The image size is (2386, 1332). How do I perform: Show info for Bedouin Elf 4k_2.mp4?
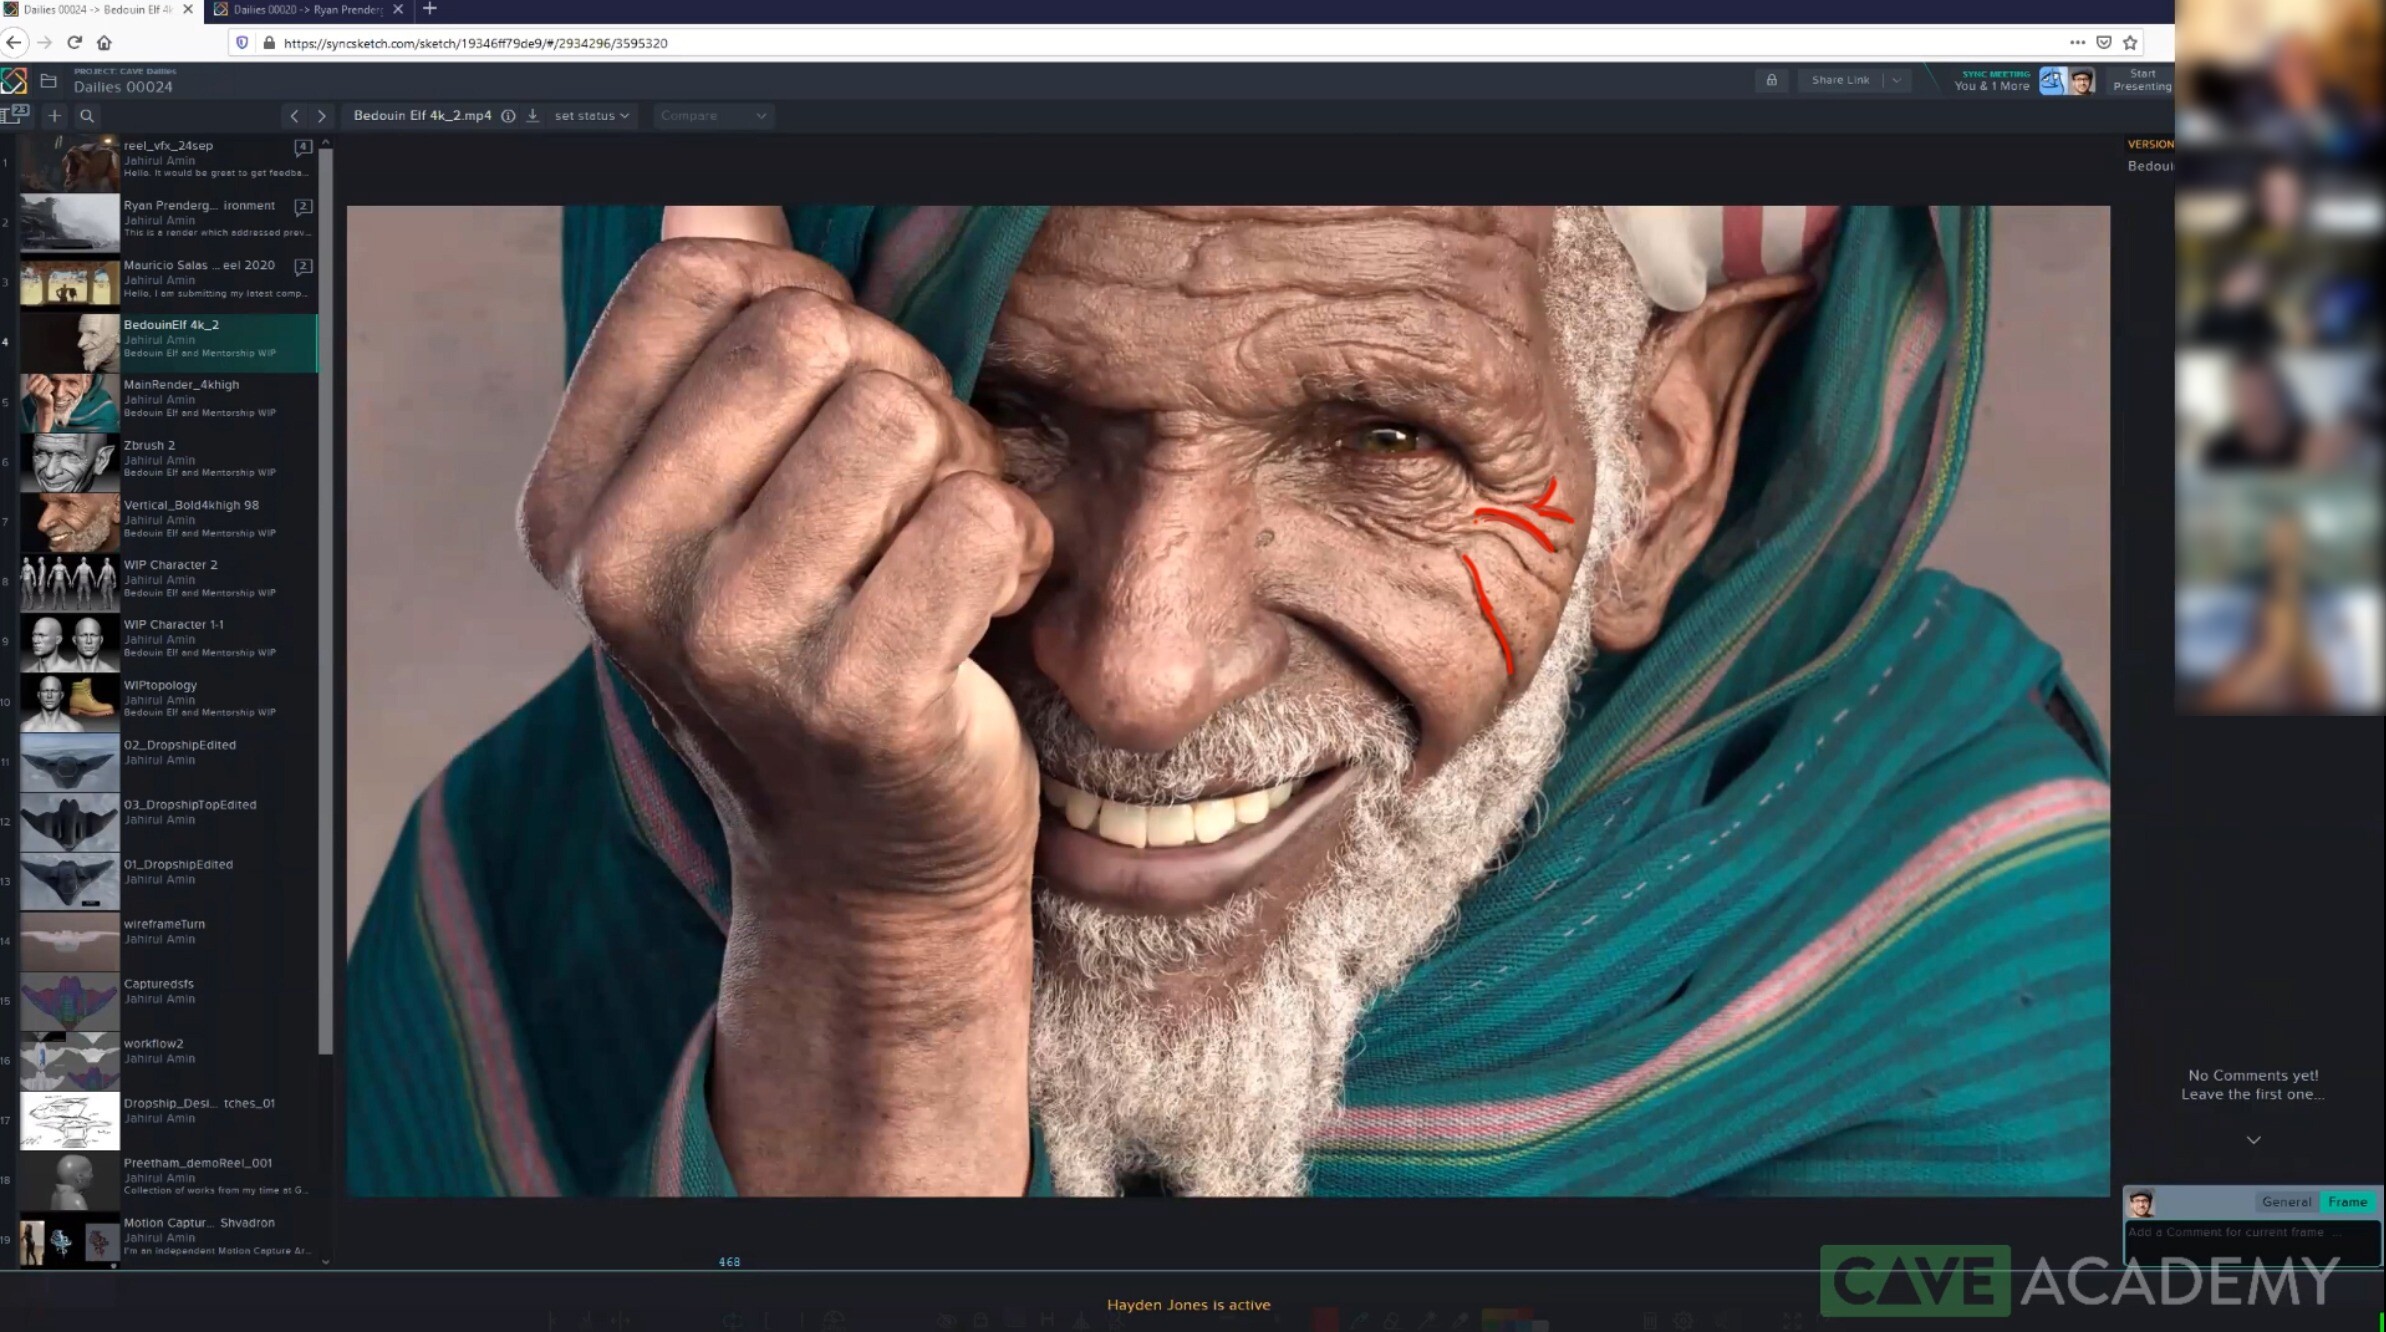point(508,116)
